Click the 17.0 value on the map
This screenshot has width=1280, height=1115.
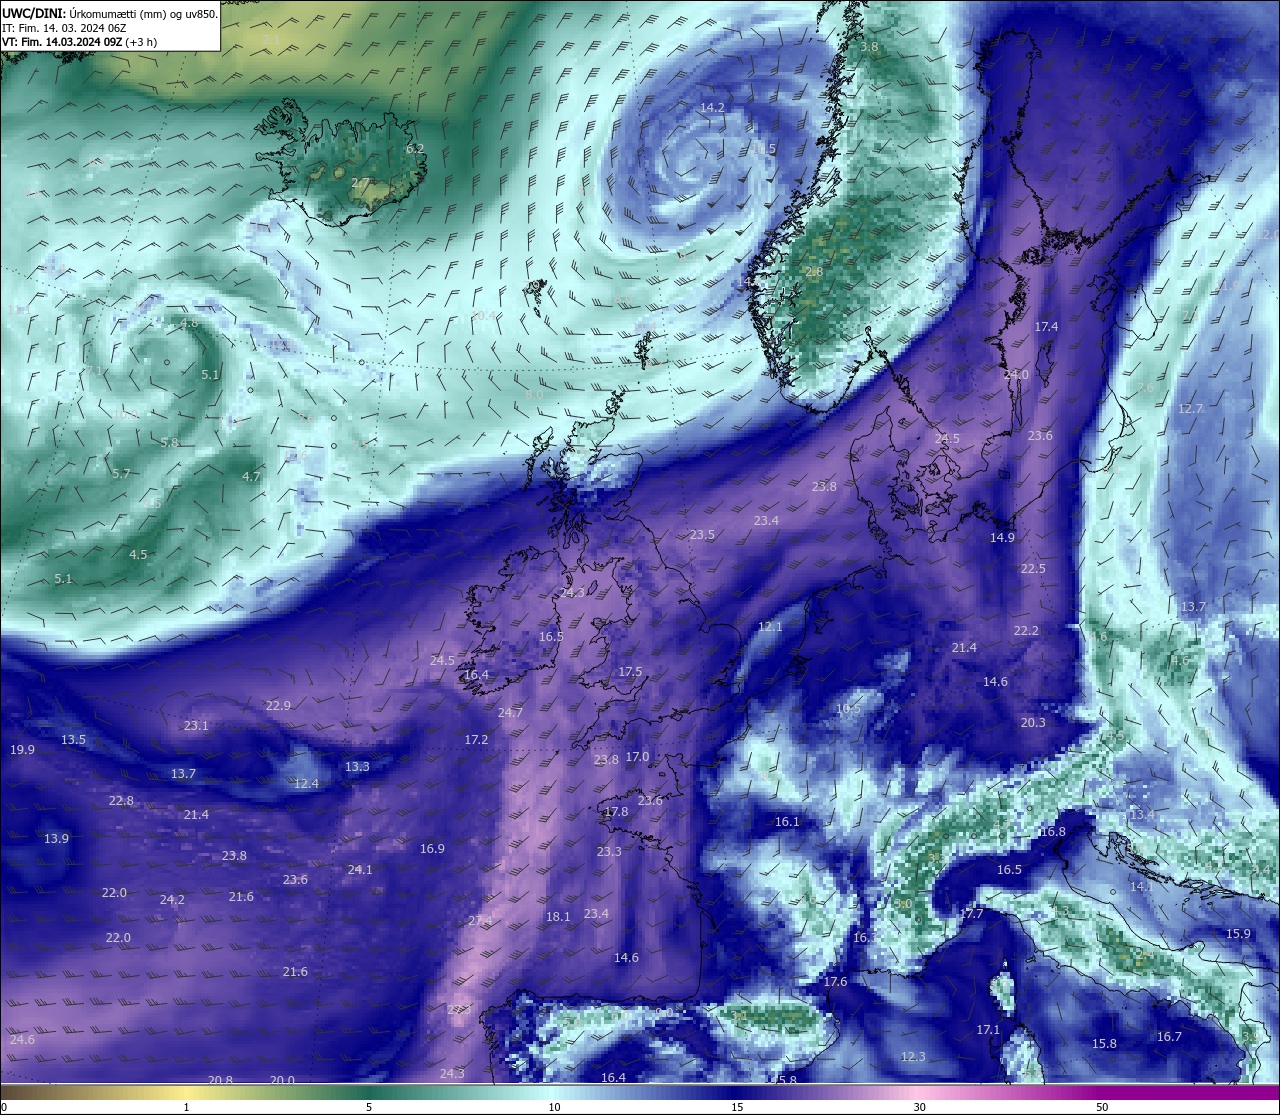(x=637, y=757)
